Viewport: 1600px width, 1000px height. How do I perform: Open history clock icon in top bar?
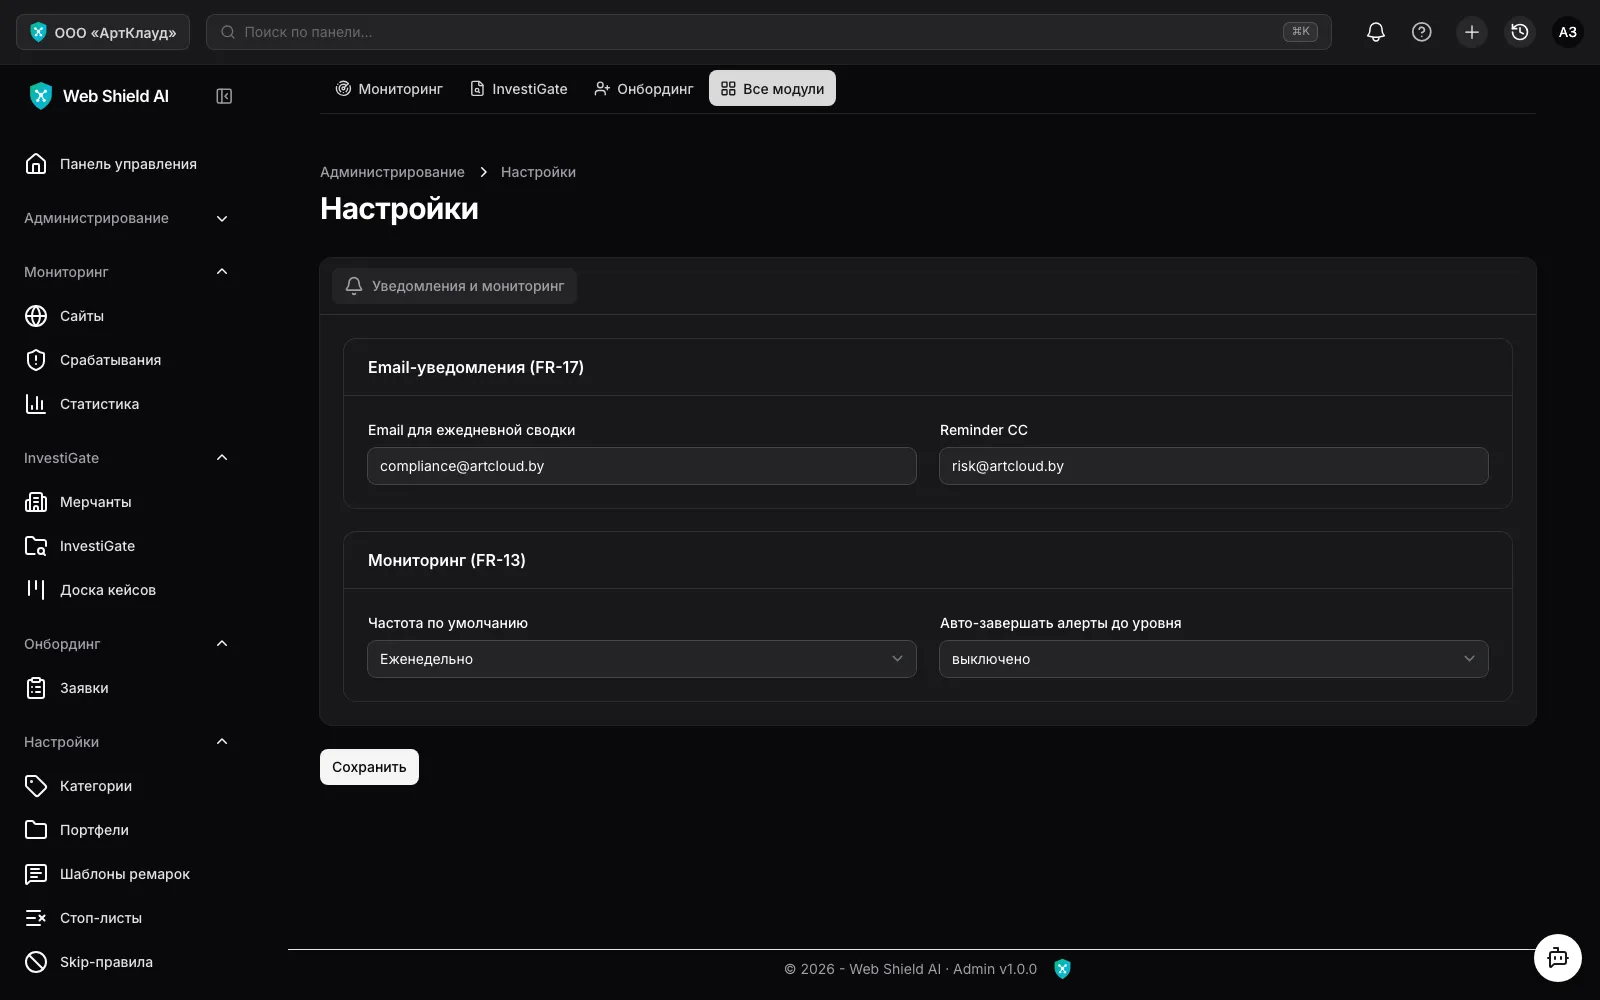click(1520, 32)
